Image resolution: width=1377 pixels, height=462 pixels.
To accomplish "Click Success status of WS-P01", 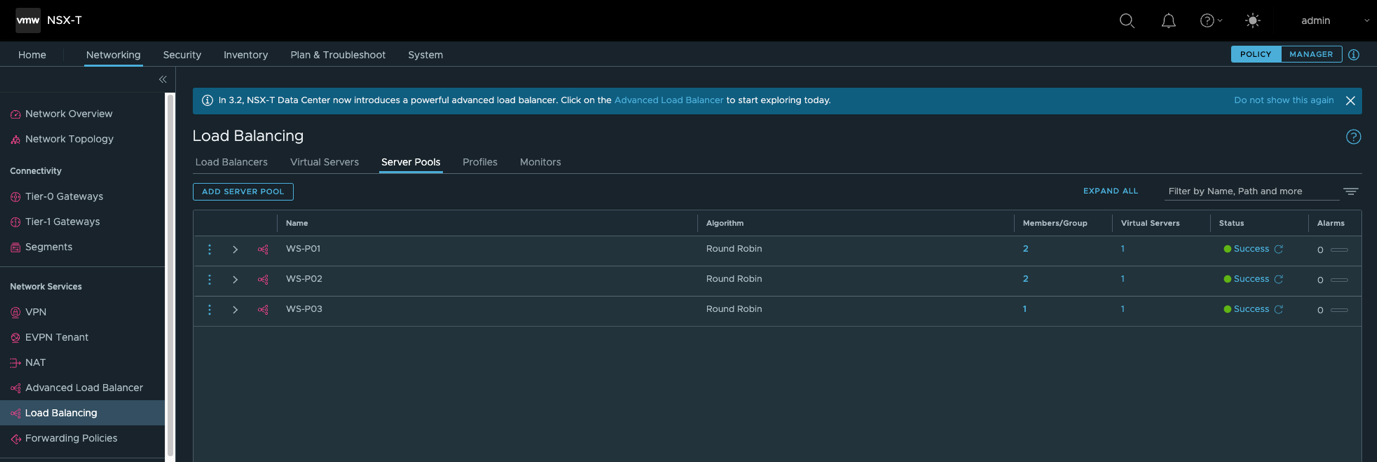I will click(1251, 249).
